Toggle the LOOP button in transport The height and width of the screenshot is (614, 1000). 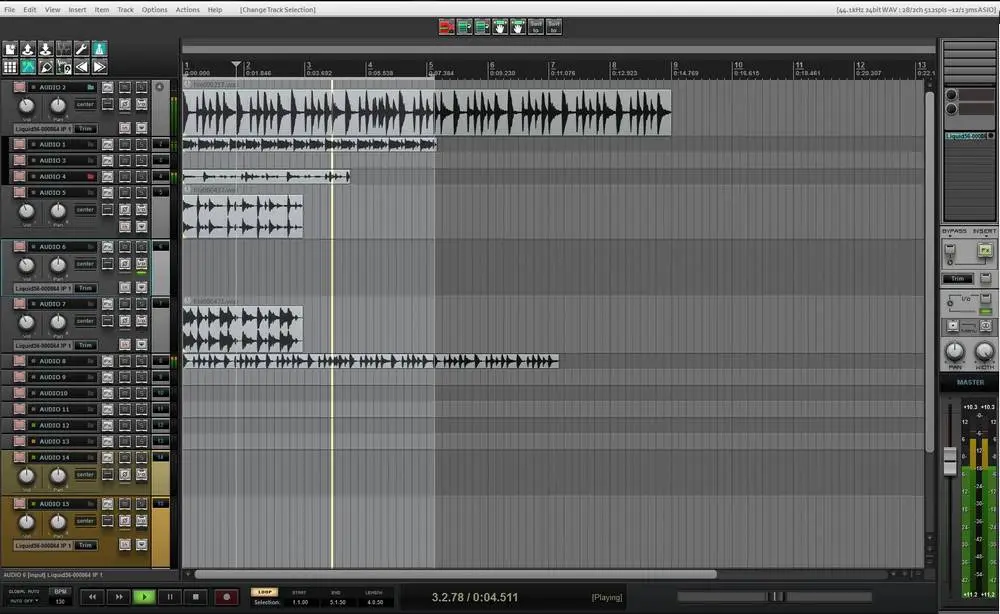pos(264,592)
